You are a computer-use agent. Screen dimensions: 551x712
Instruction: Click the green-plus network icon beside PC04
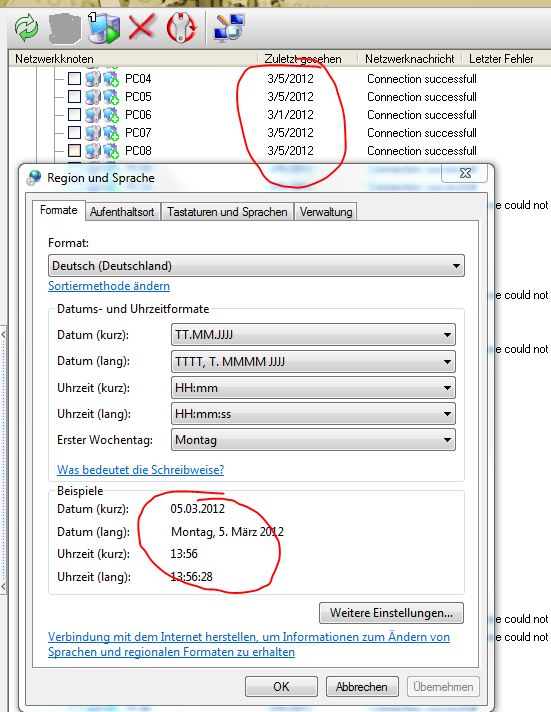111,79
